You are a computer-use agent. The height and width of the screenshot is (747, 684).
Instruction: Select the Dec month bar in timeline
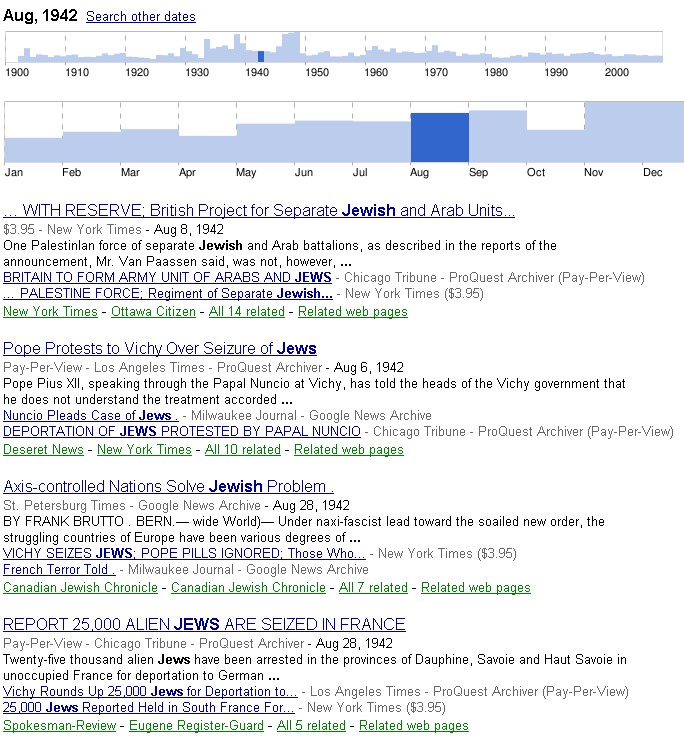[x=663, y=132]
